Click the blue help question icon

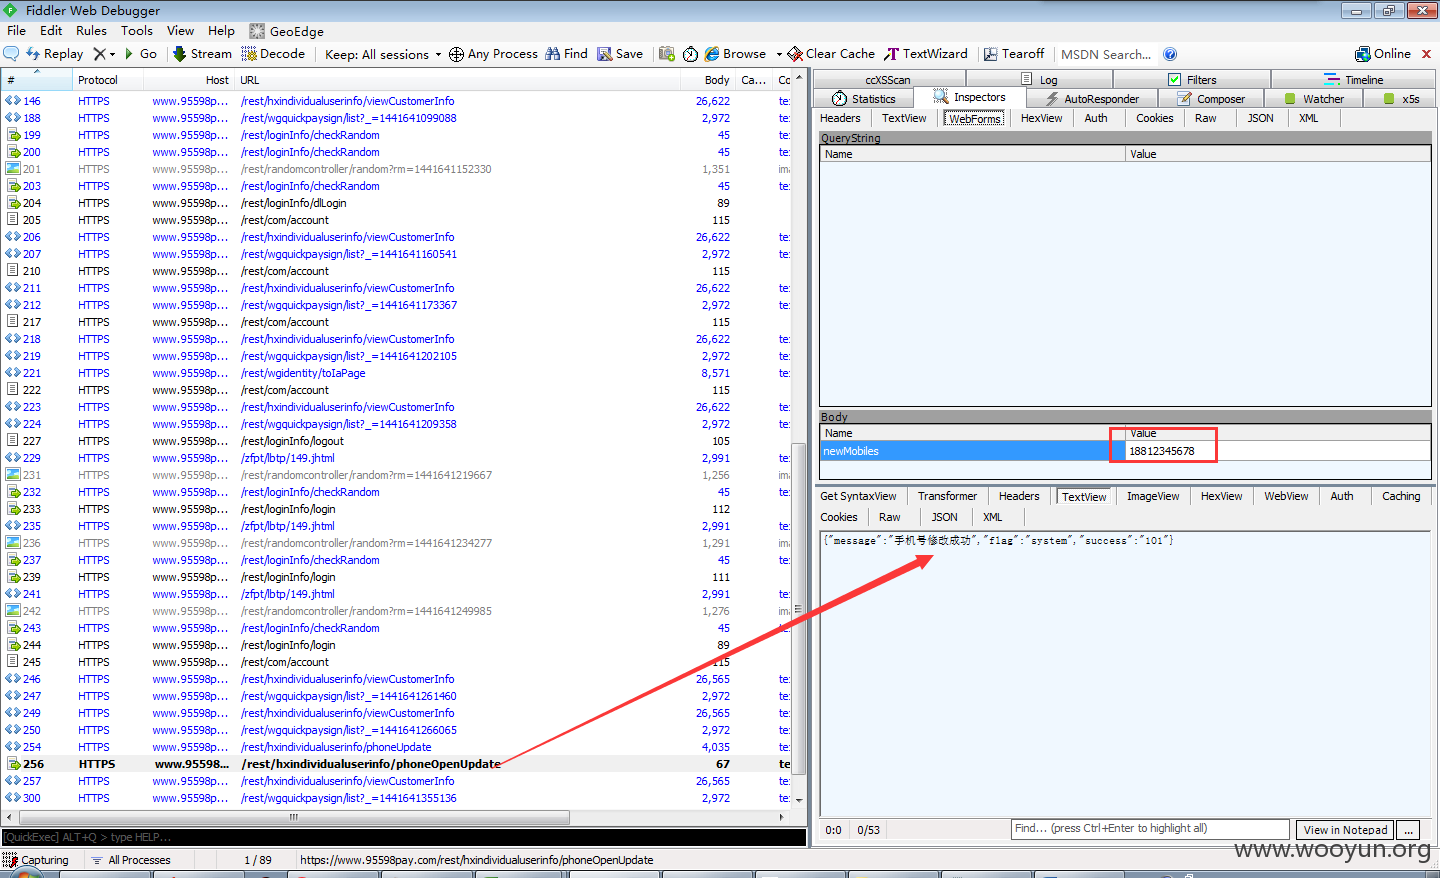click(x=1170, y=54)
